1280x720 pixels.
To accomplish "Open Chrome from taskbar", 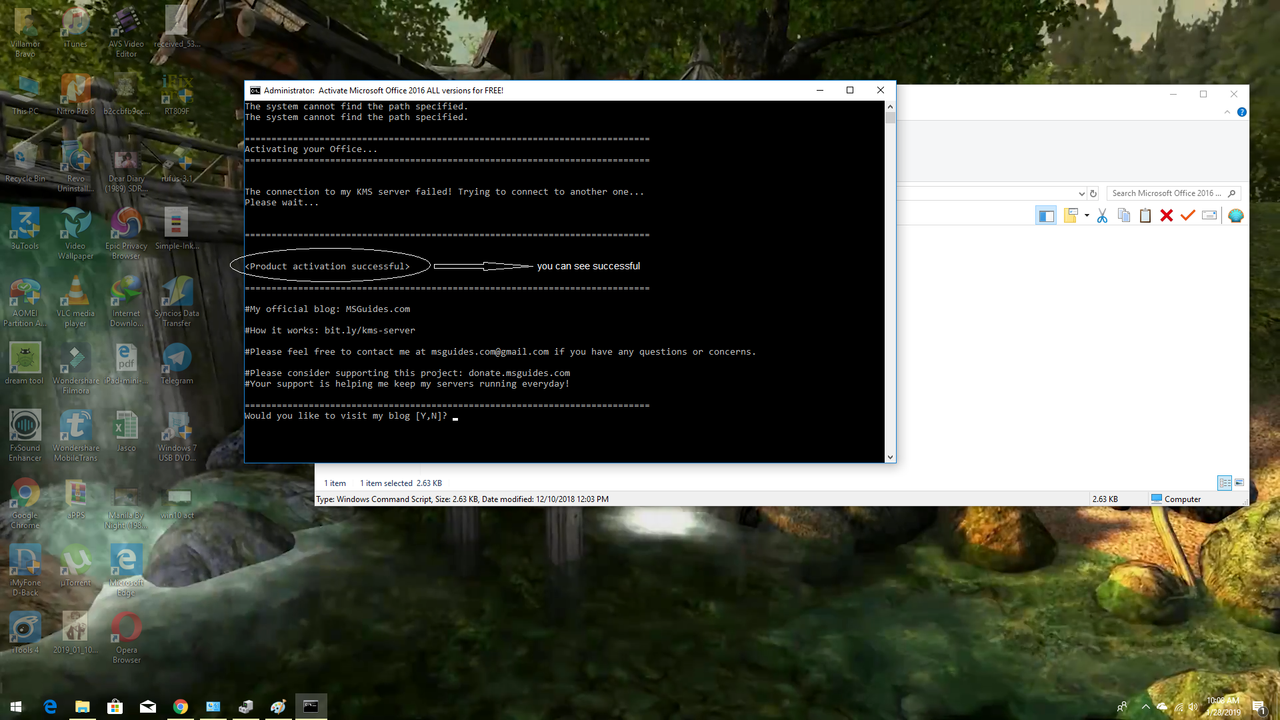I will (180, 706).
